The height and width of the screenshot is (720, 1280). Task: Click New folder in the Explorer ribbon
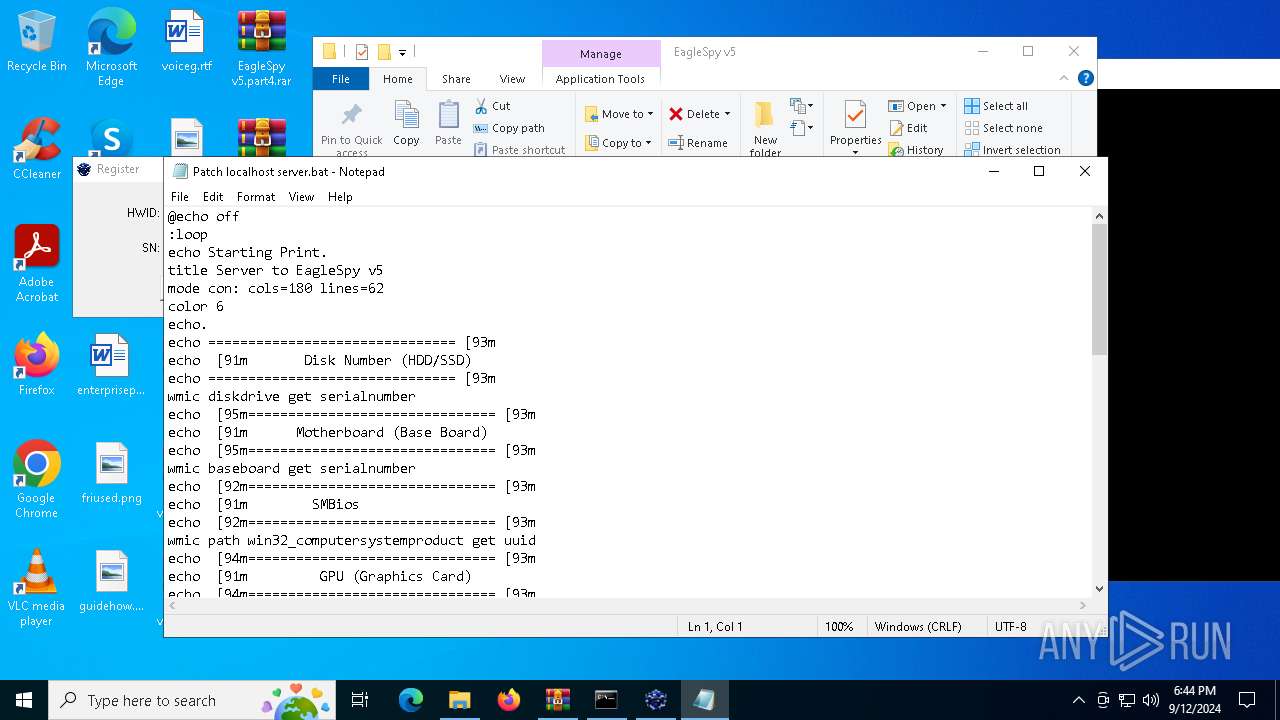tap(765, 128)
